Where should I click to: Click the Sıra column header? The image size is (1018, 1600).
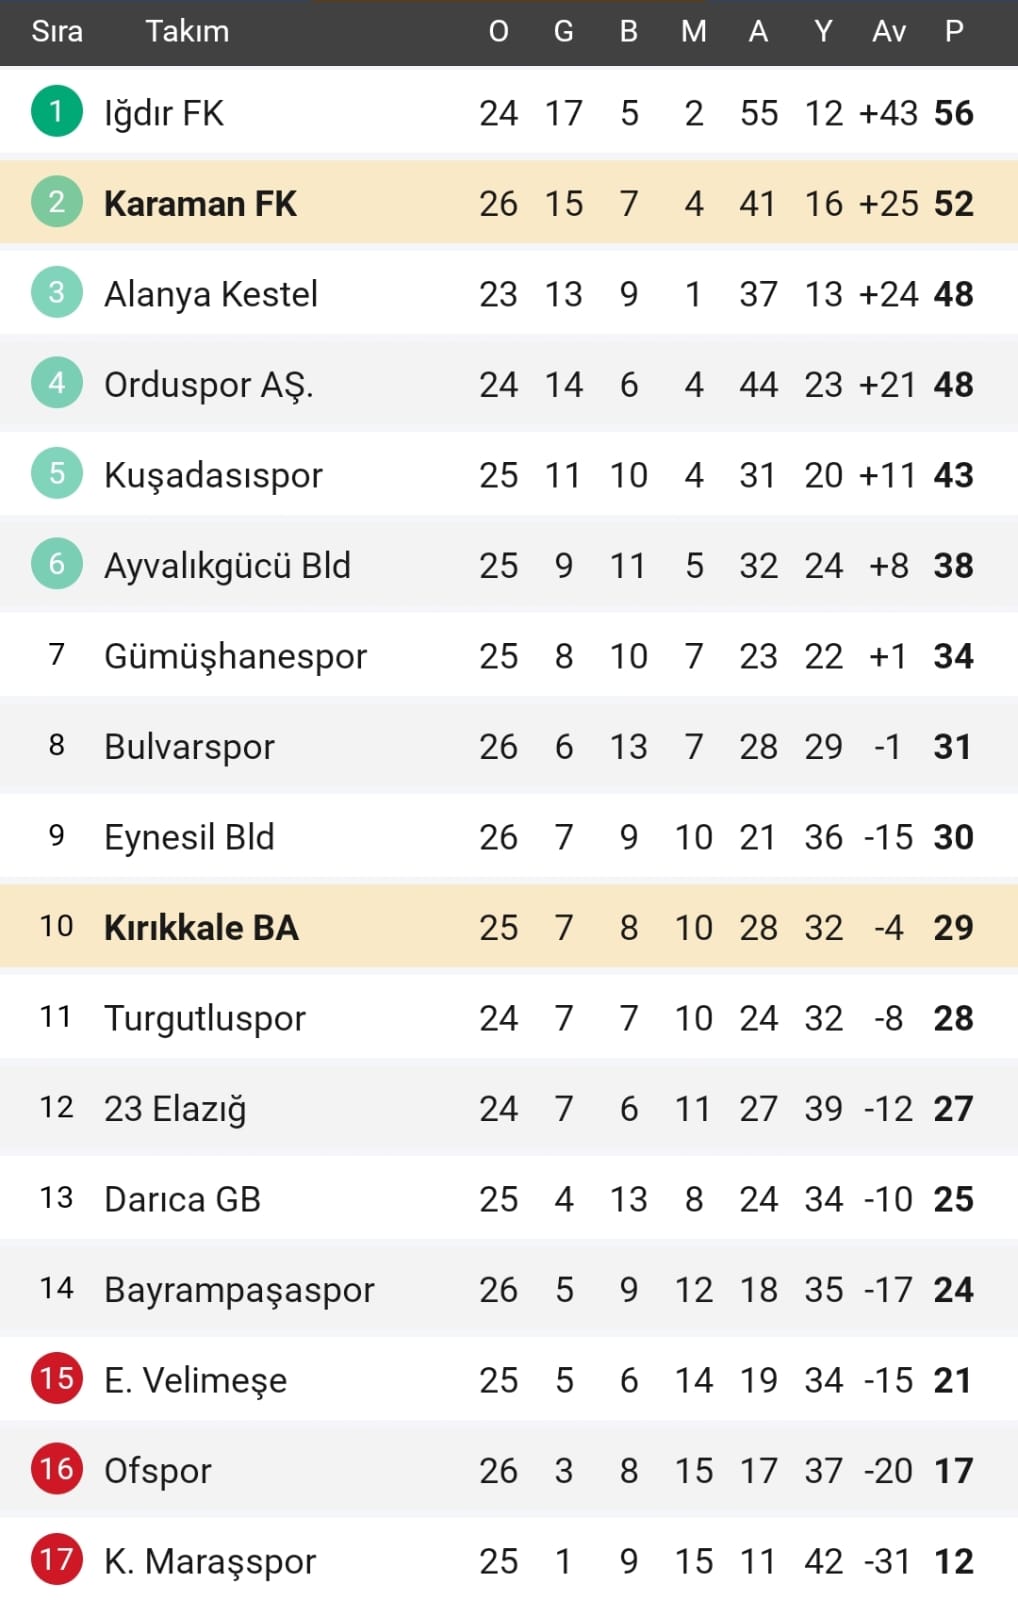(57, 32)
